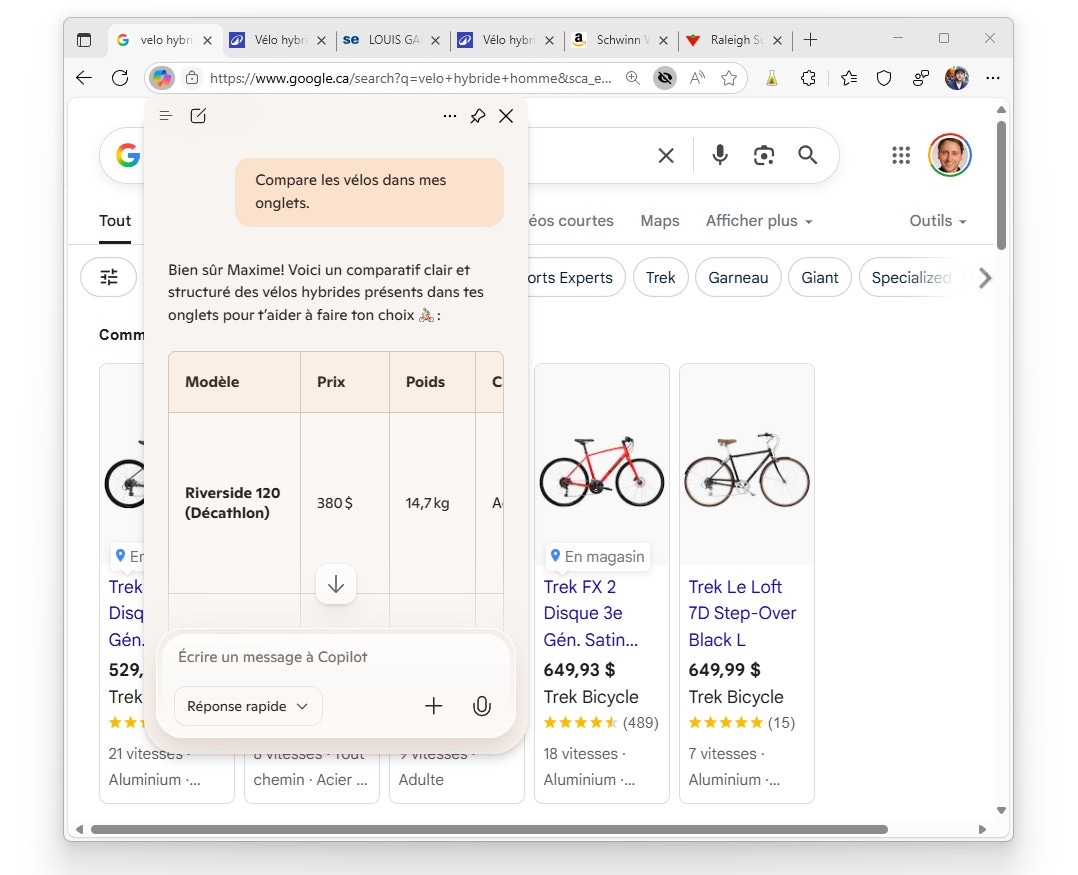The width and height of the screenshot is (1078, 875).
Task: Filter results by Garneau chip
Action: 738,277
